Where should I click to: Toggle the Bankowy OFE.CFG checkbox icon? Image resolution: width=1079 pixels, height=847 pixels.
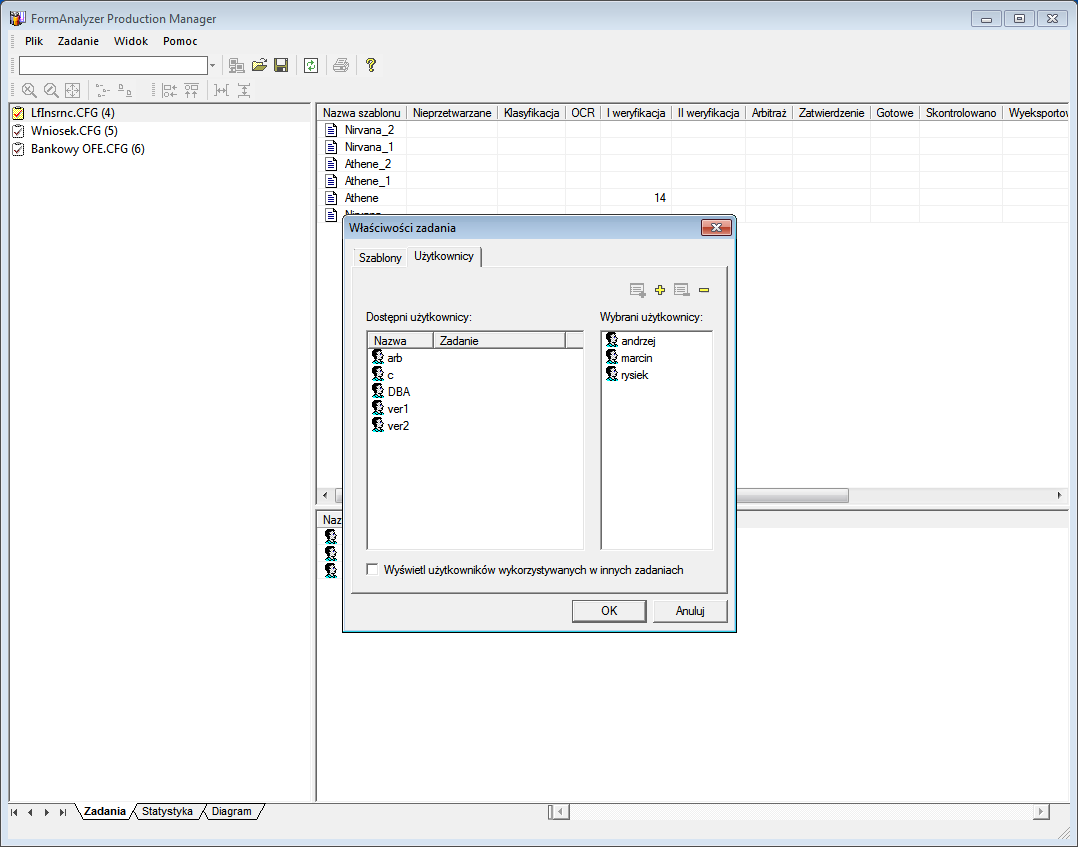[x=18, y=149]
